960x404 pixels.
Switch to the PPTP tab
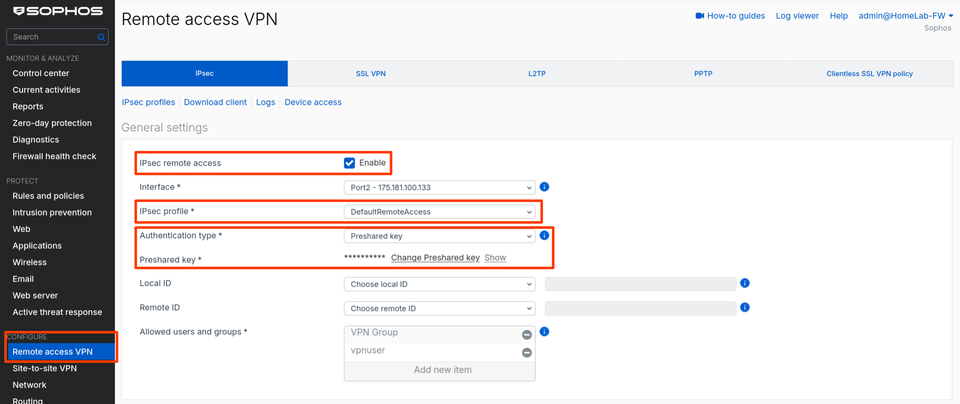coord(703,73)
